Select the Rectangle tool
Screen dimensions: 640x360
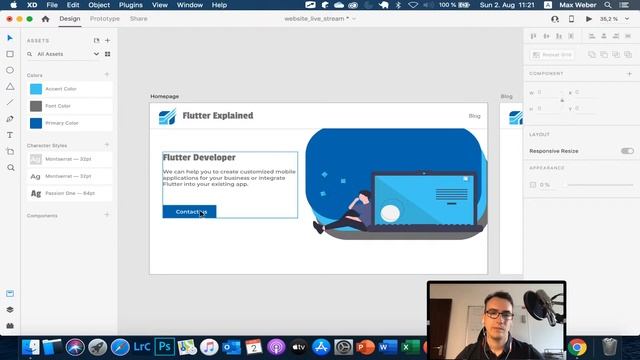10,54
